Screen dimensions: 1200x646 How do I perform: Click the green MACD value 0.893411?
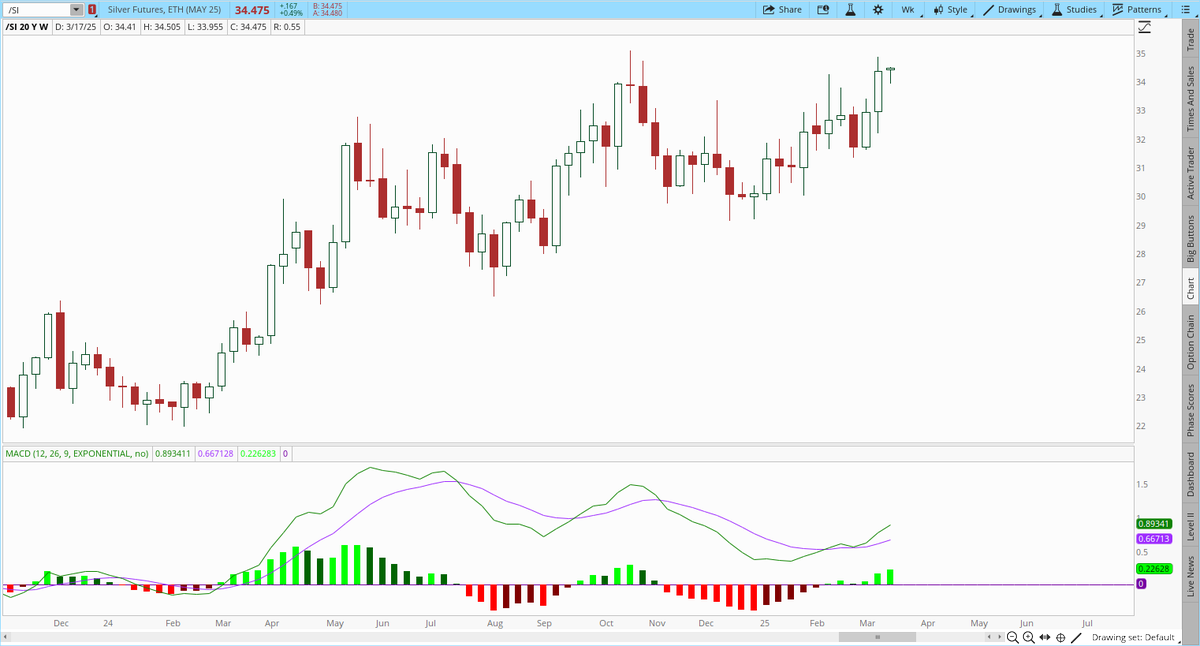coord(174,454)
